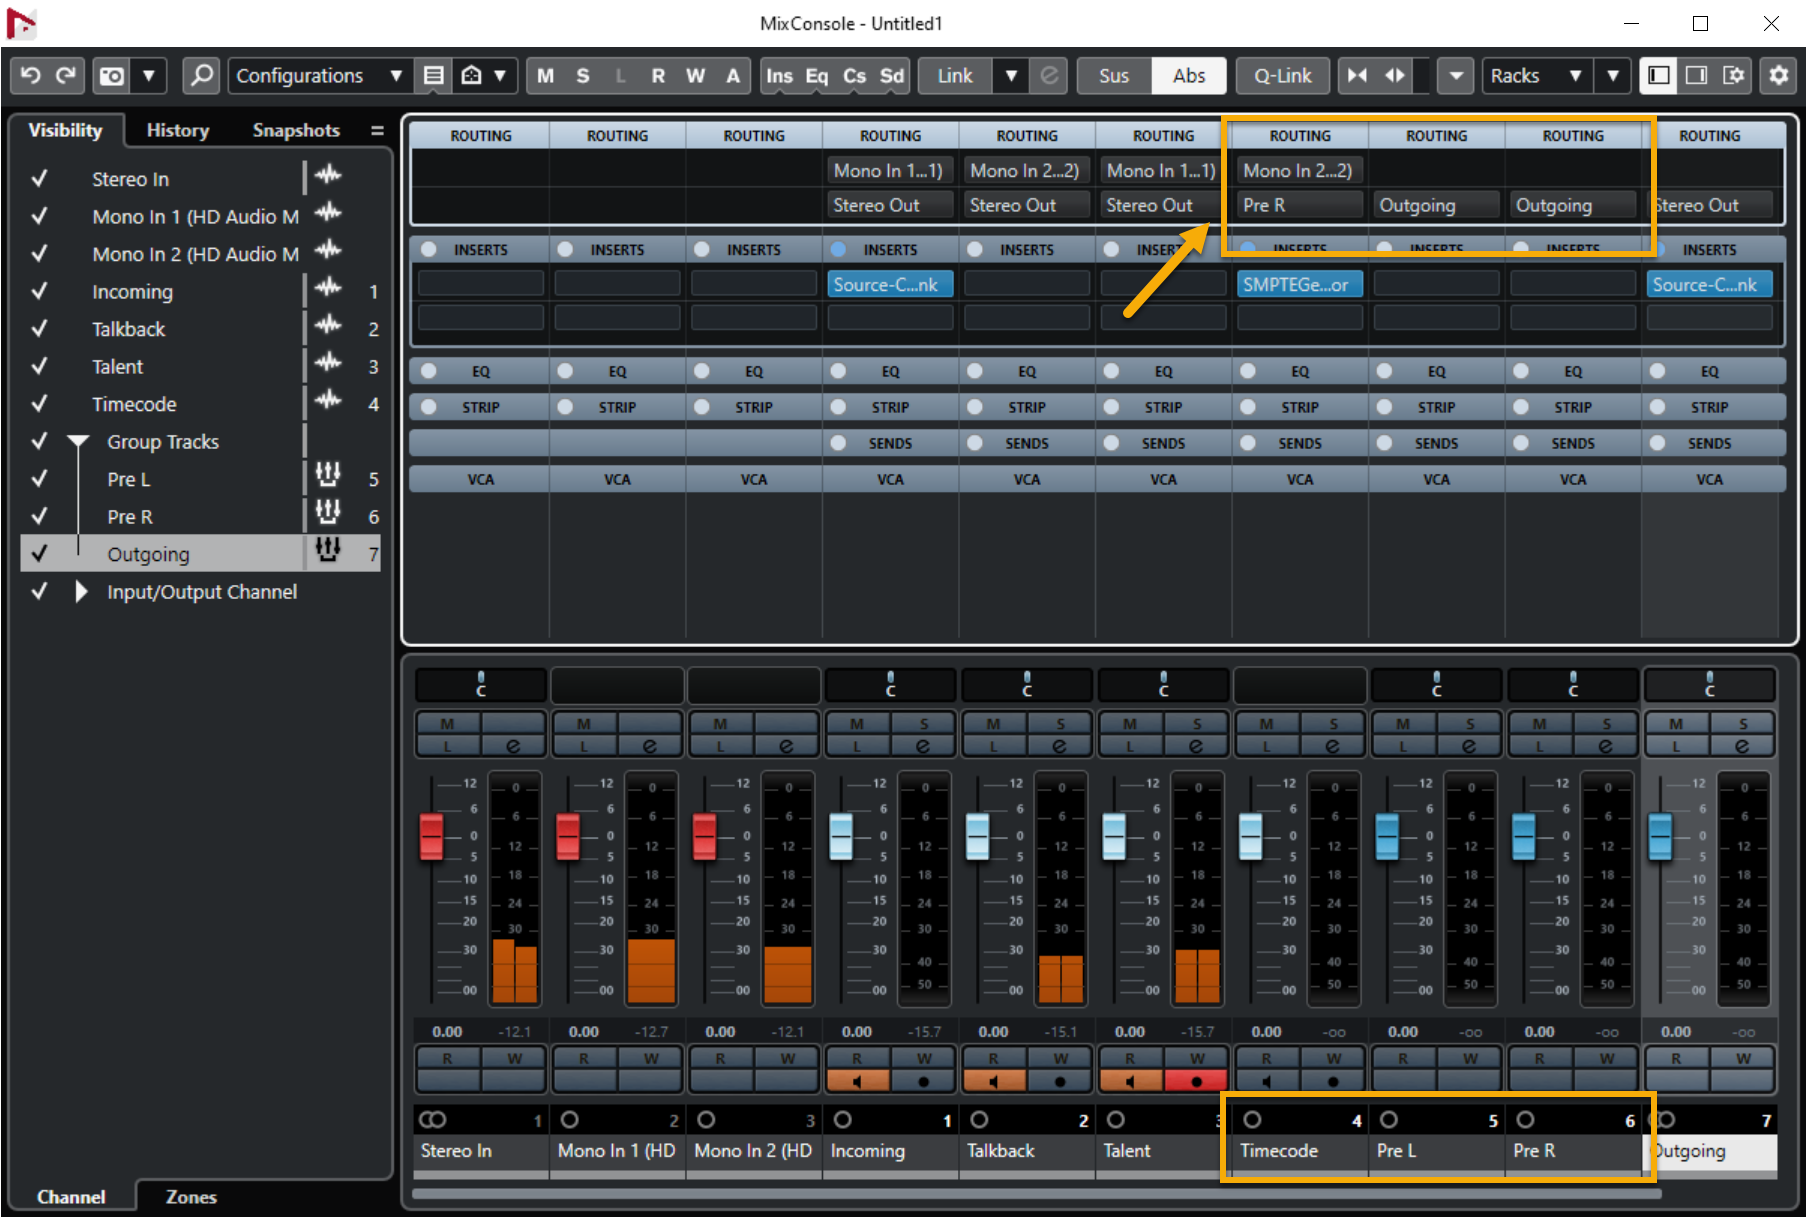This screenshot has width=1807, height=1218.
Task: Expand the Input/Output Channel tree group
Action: click(x=81, y=592)
